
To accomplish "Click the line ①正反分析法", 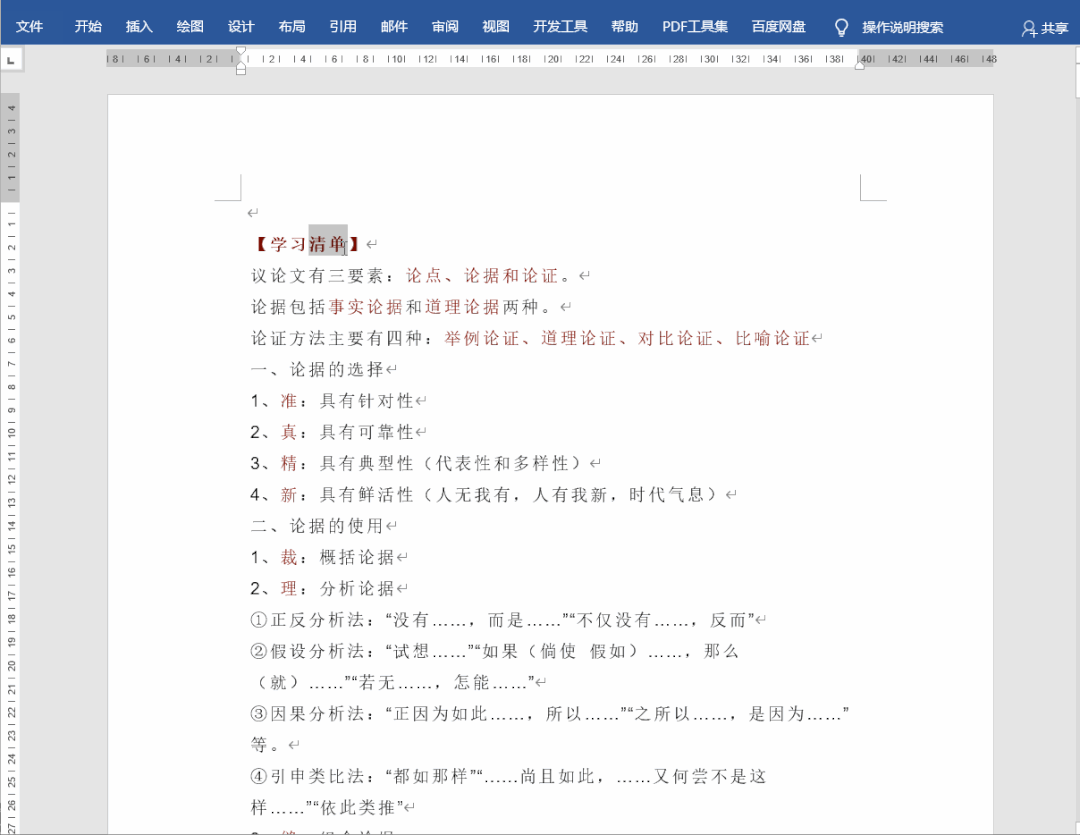I will click(502, 620).
